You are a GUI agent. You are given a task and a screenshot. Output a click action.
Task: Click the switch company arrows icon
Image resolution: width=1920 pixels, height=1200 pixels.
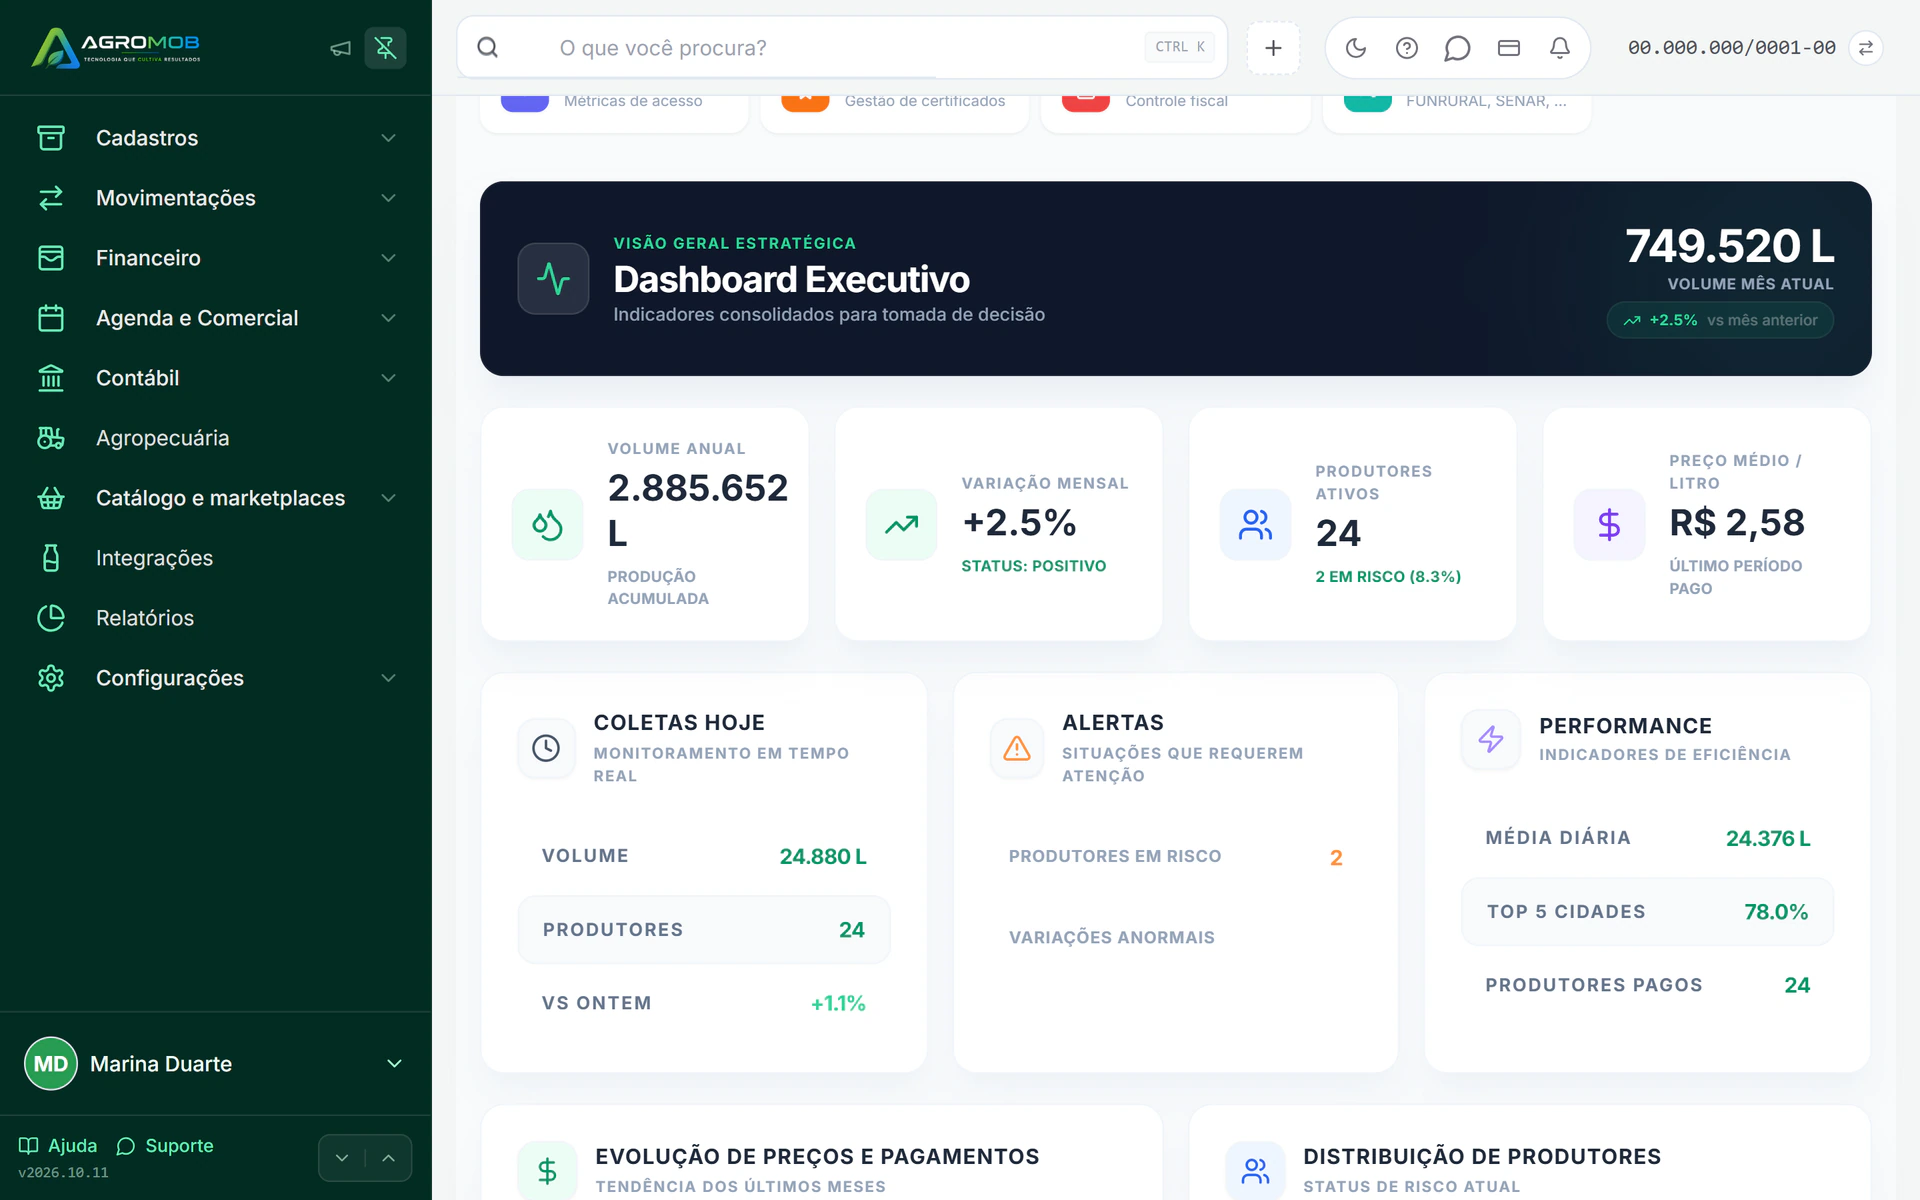click(1866, 48)
